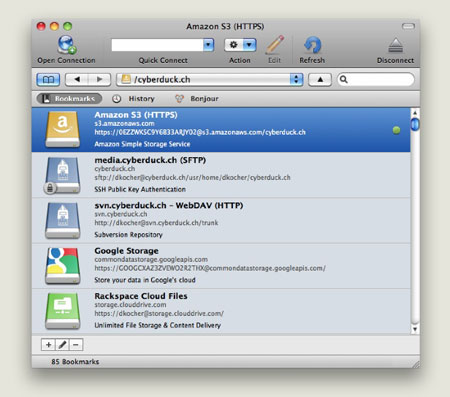This screenshot has height=397, width=450.
Task: Select Rackspace Cloud Files bookmark title
Action: pos(141,296)
